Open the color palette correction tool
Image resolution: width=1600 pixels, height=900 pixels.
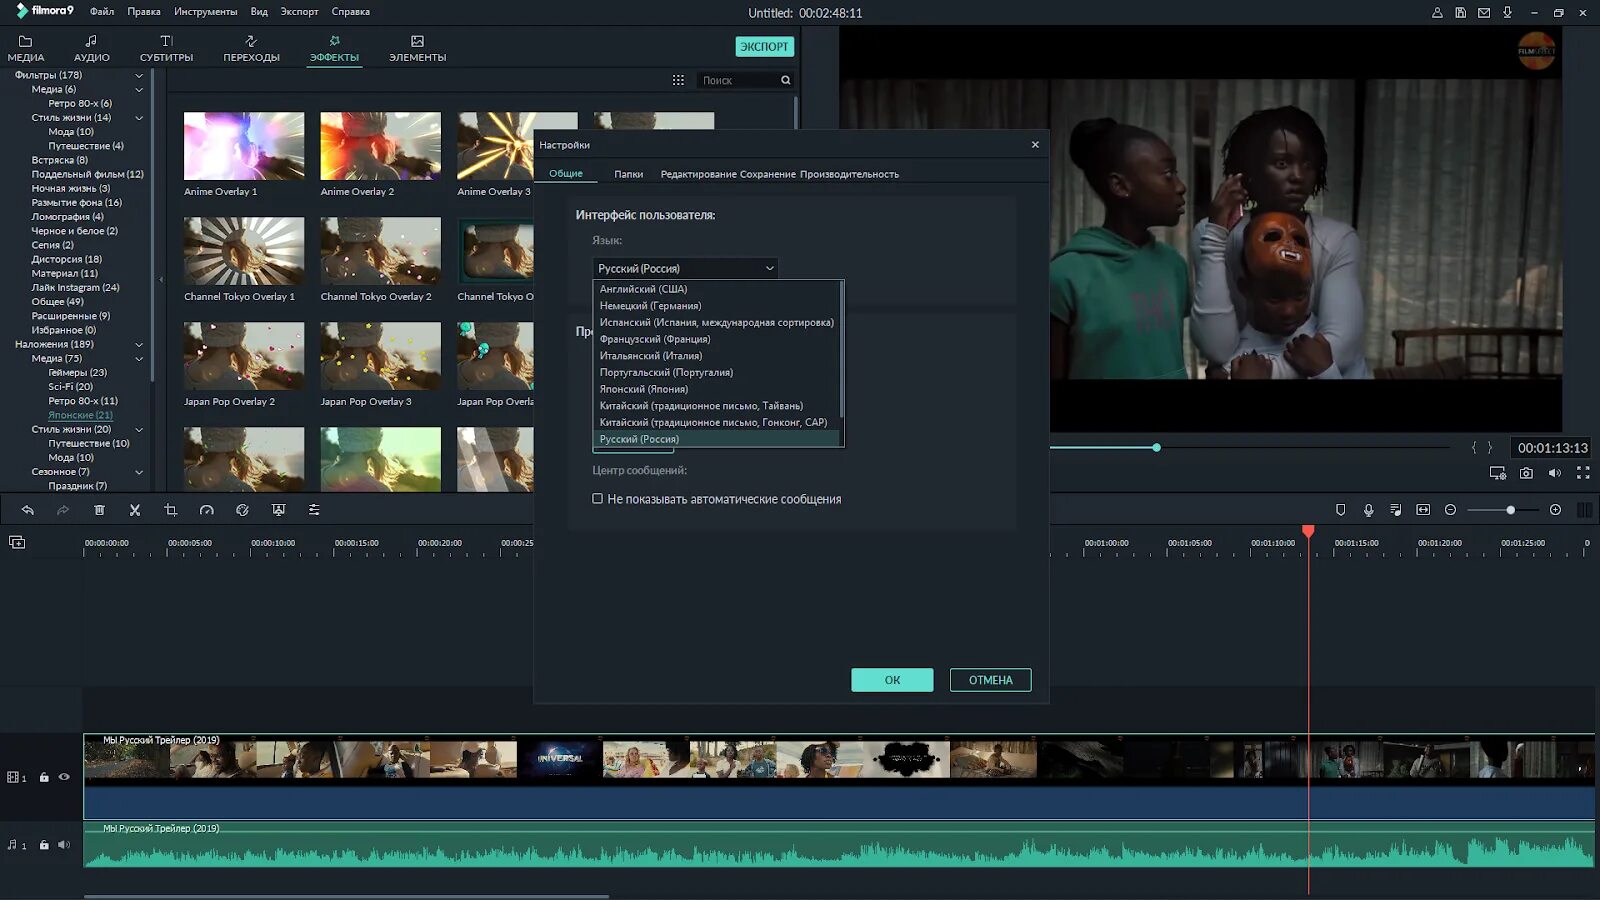coord(242,510)
